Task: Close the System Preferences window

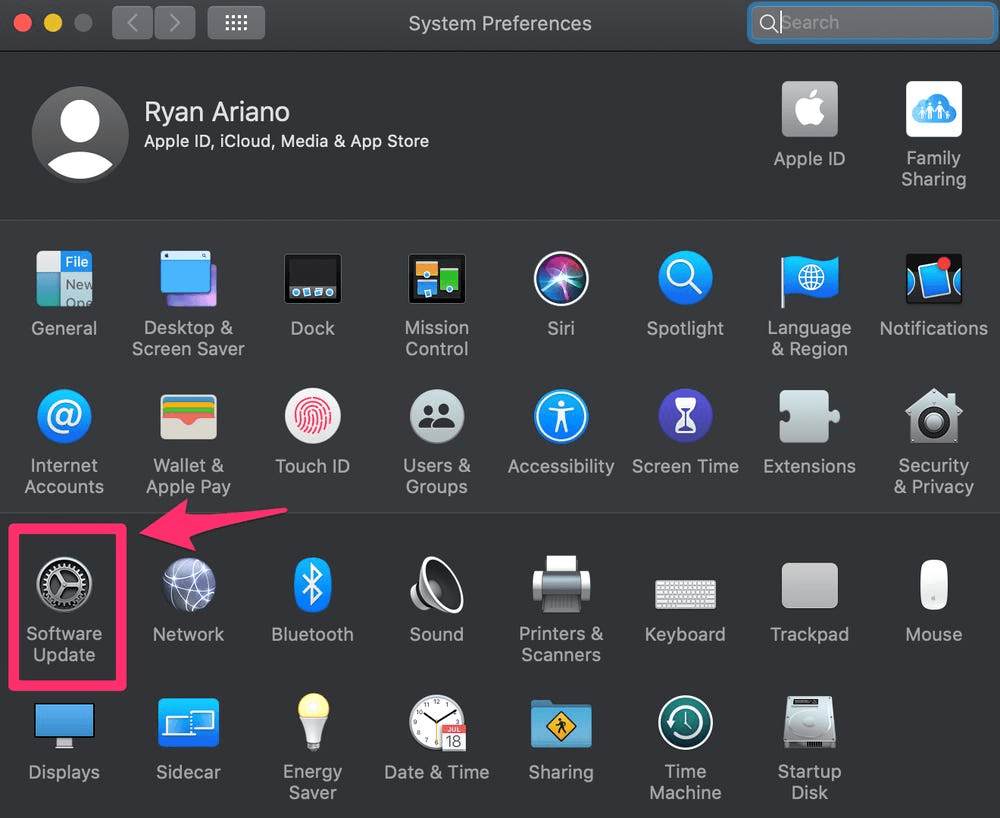Action: tap(23, 23)
